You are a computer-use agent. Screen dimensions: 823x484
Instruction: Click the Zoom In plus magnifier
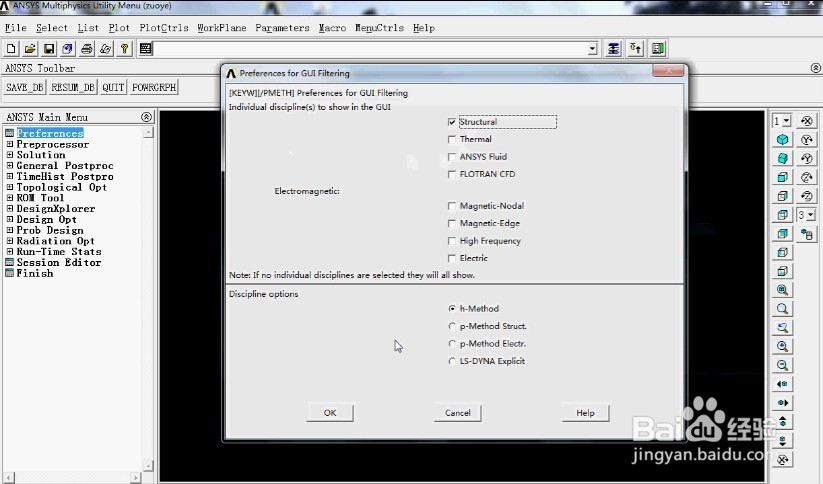(x=783, y=346)
